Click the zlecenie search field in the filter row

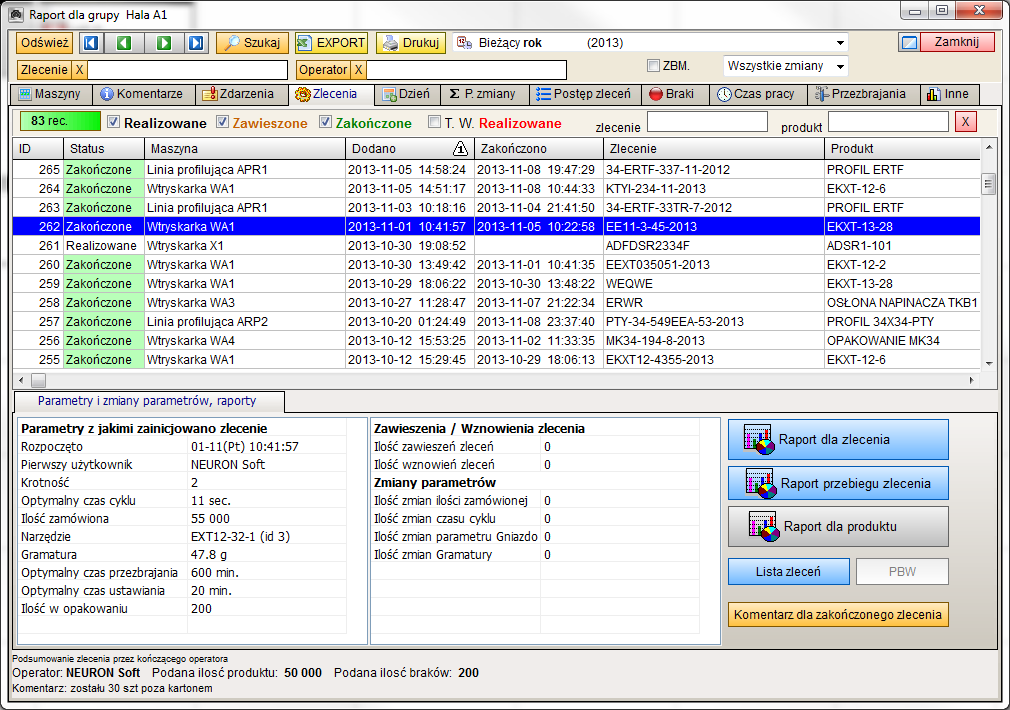(707, 122)
